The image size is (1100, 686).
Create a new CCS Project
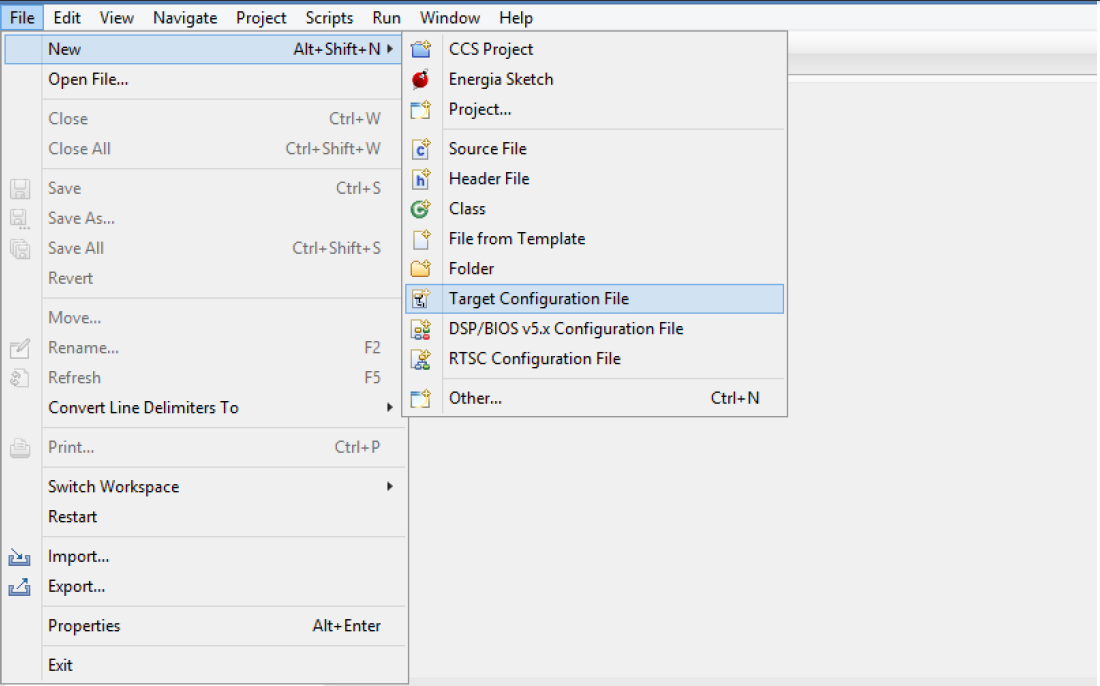(x=491, y=48)
